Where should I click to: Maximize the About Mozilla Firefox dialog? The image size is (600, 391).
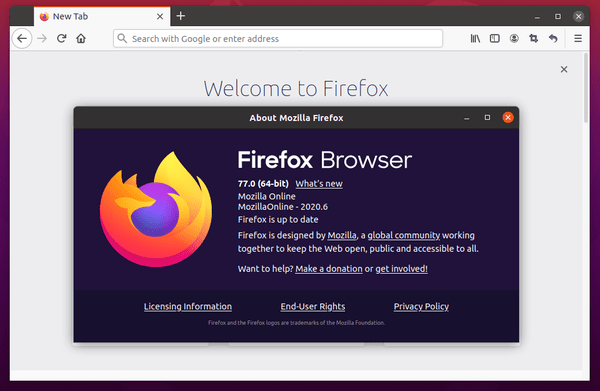(x=487, y=117)
